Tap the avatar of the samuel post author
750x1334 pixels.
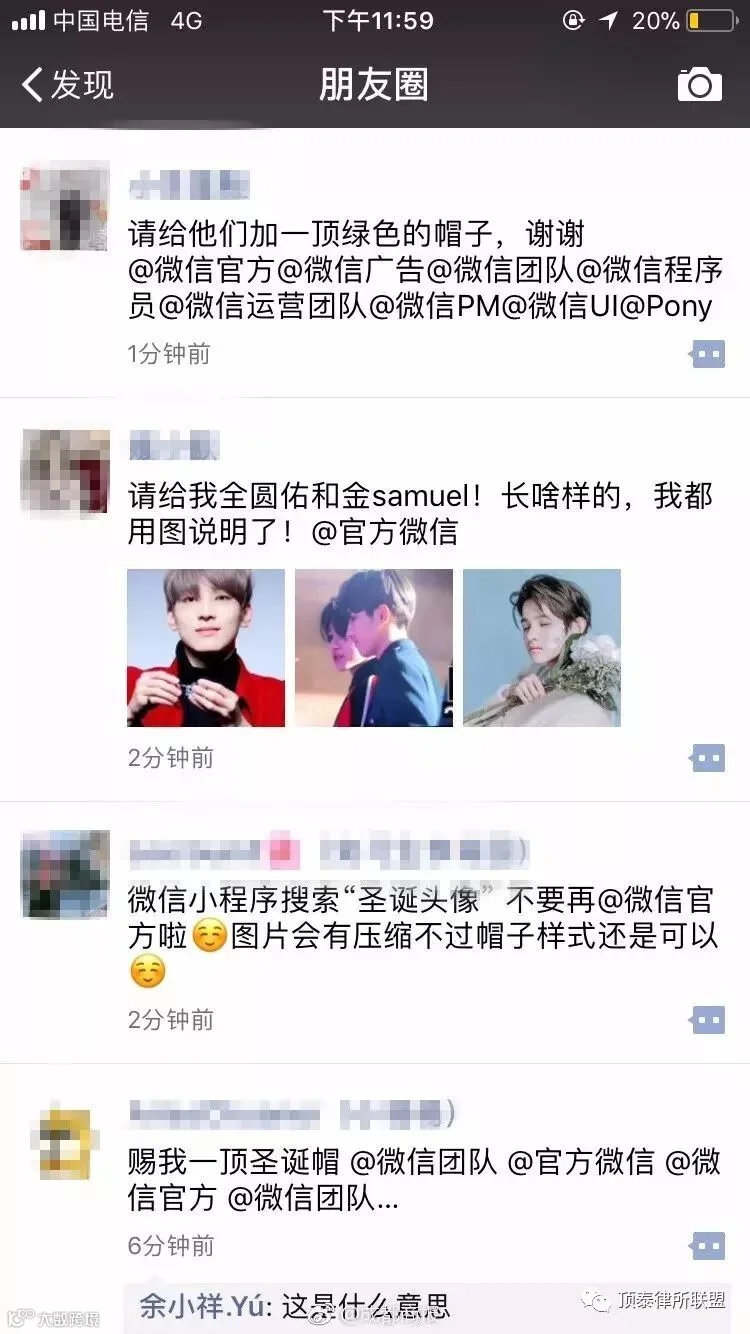pos(65,472)
